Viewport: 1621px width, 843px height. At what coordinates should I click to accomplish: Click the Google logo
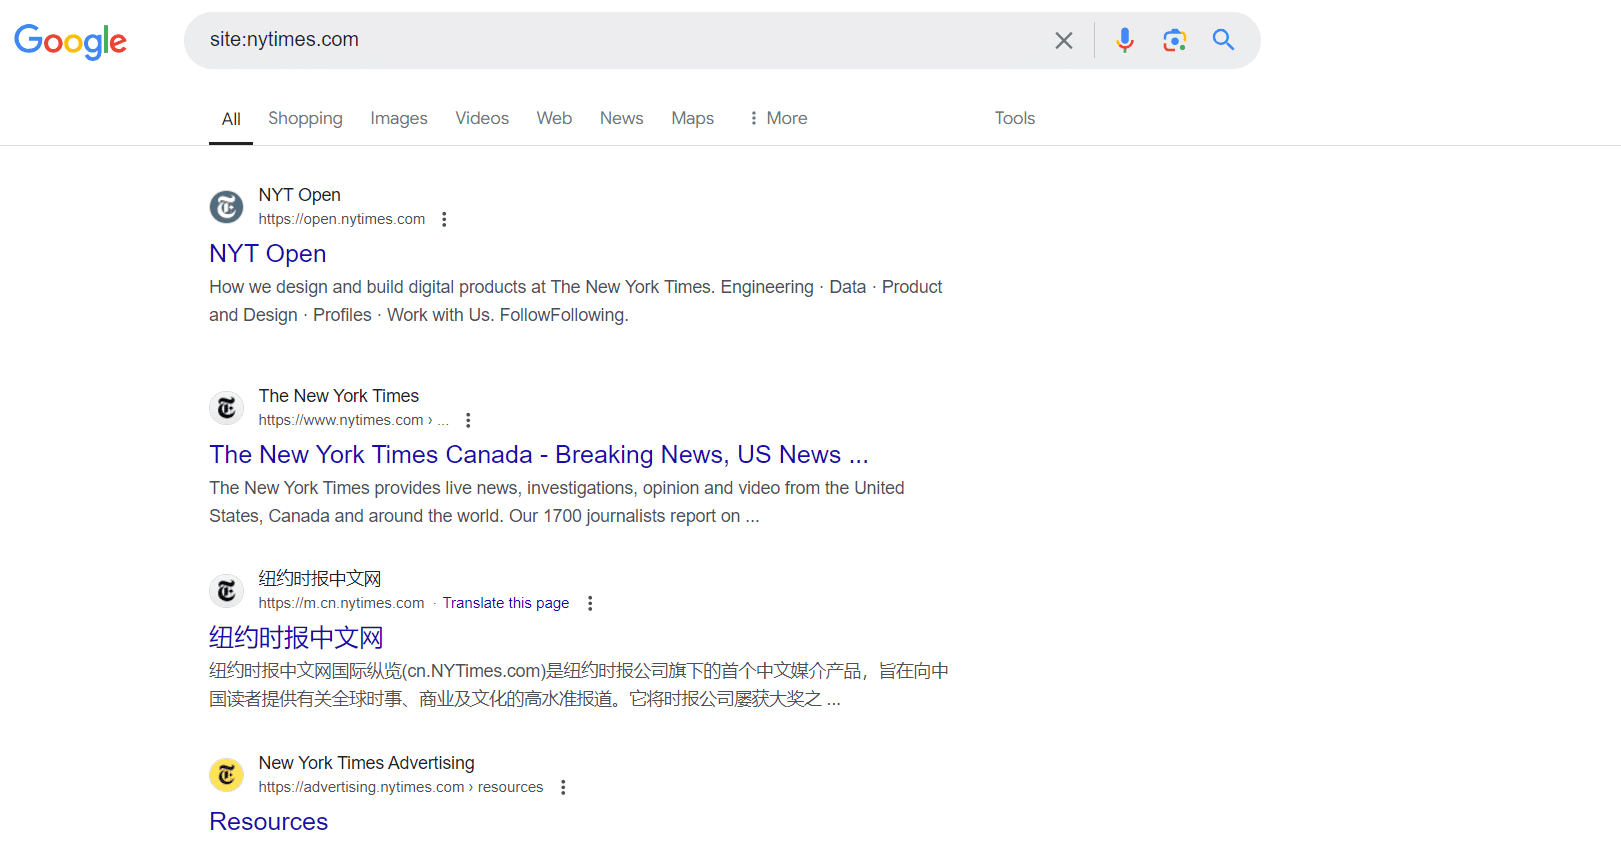coord(70,41)
